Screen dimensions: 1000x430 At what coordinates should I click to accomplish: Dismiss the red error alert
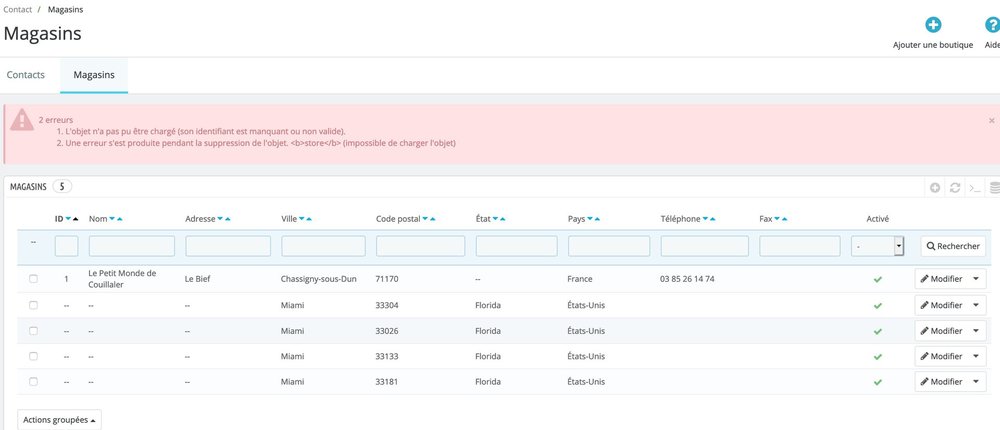click(x=991, y=120)
